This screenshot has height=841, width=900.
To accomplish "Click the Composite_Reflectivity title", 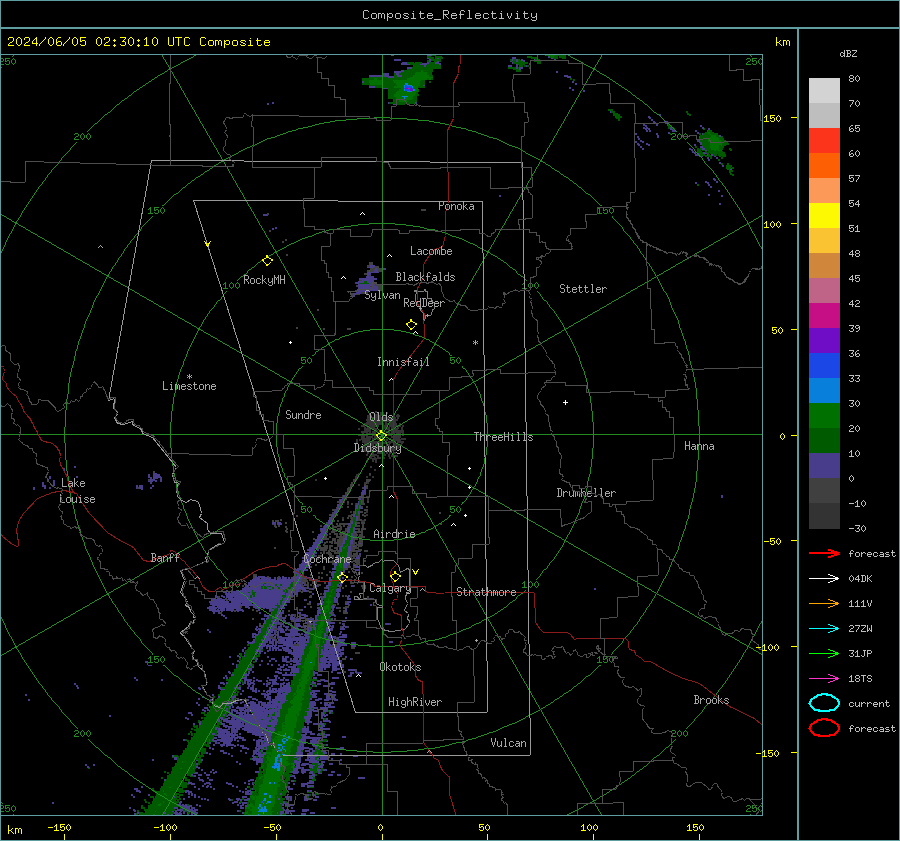I will (450, 15).
